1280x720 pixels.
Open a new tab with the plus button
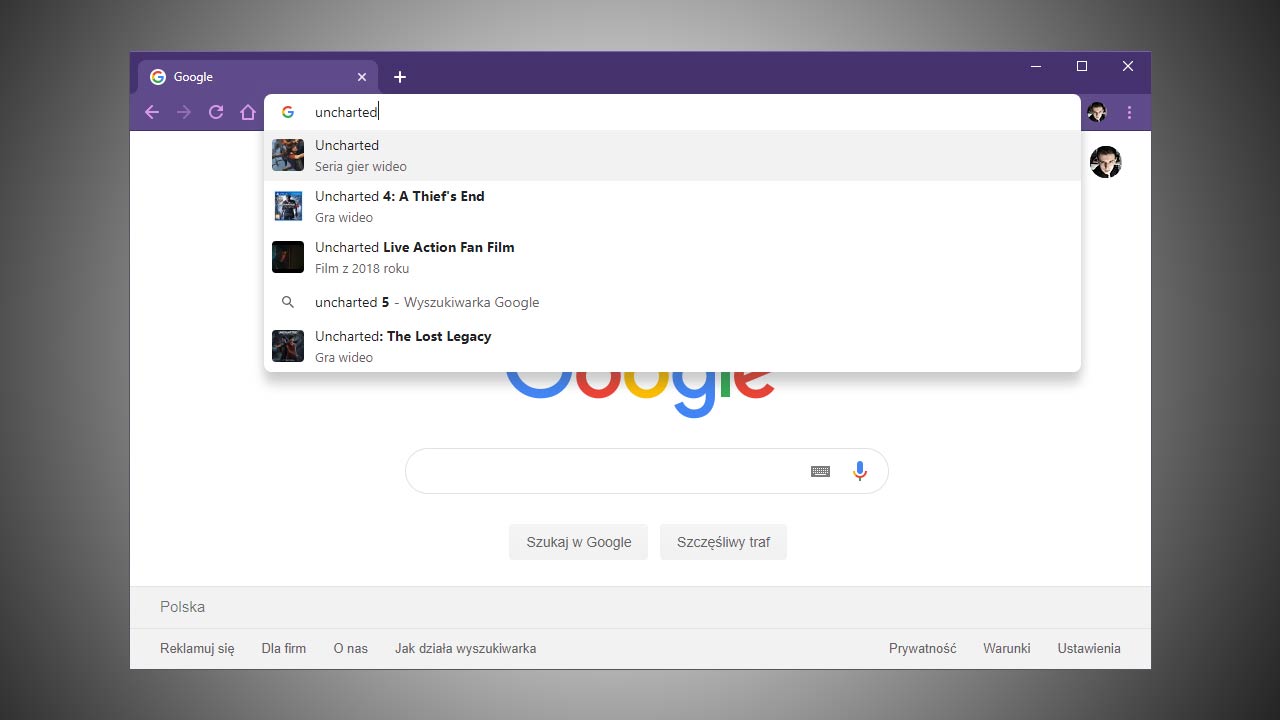(x=400, y=77)
